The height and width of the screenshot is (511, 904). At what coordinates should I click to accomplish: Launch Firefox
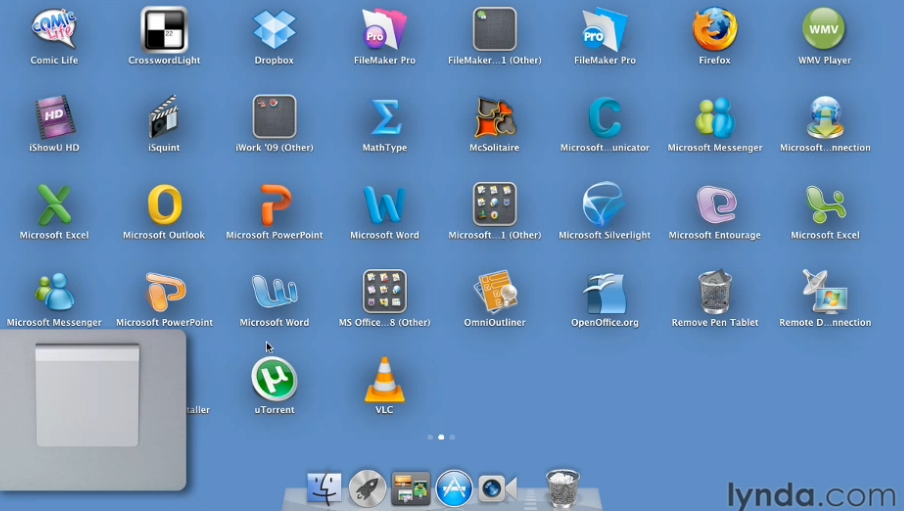(x=715, y=29)
